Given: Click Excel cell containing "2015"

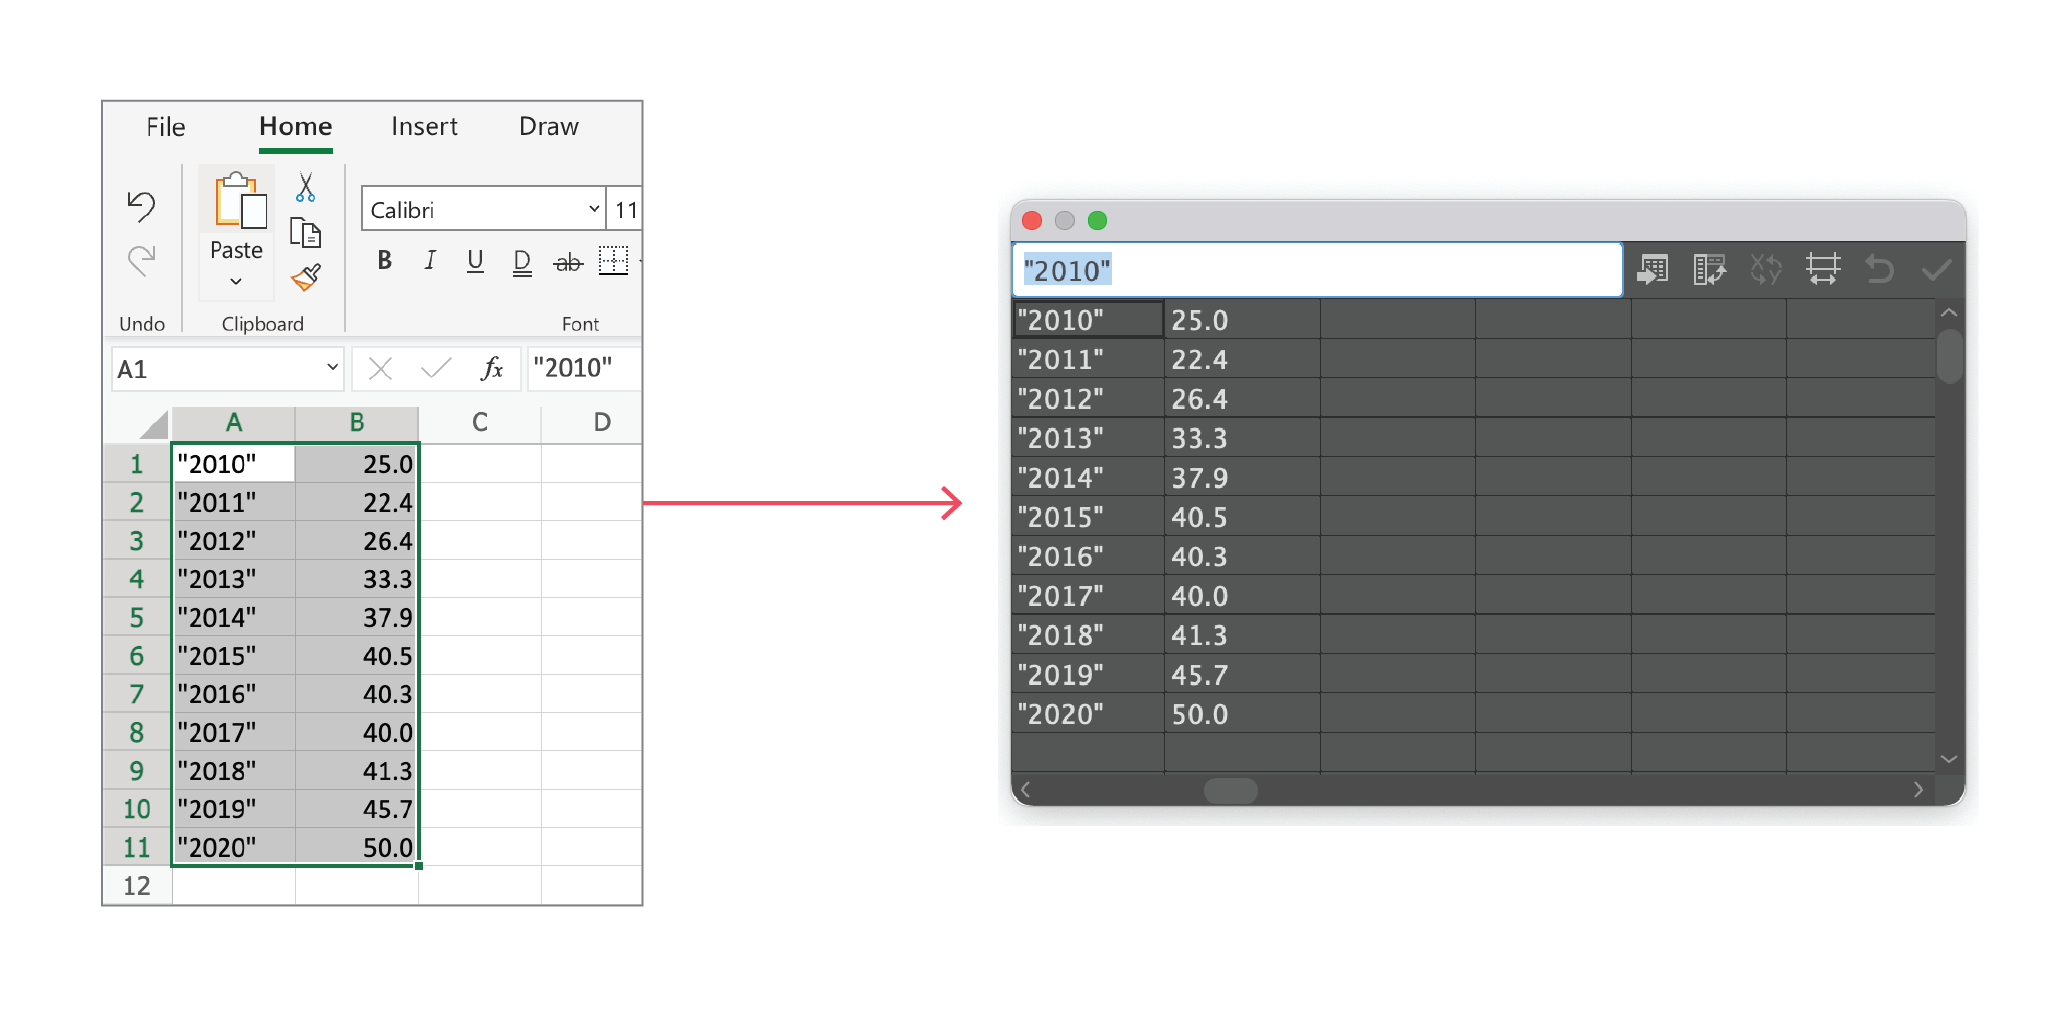Looking at the screenshot, I should tap(234, 656).
